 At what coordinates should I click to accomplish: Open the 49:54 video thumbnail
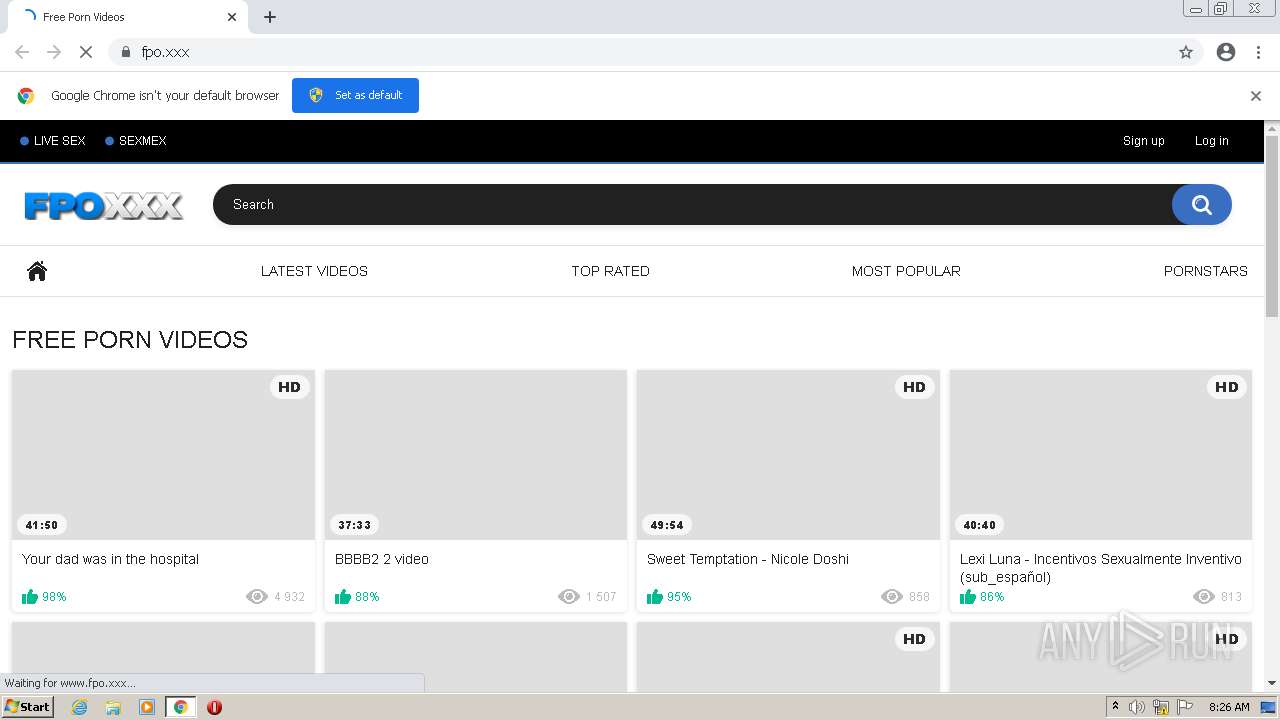tap(788, 455)
